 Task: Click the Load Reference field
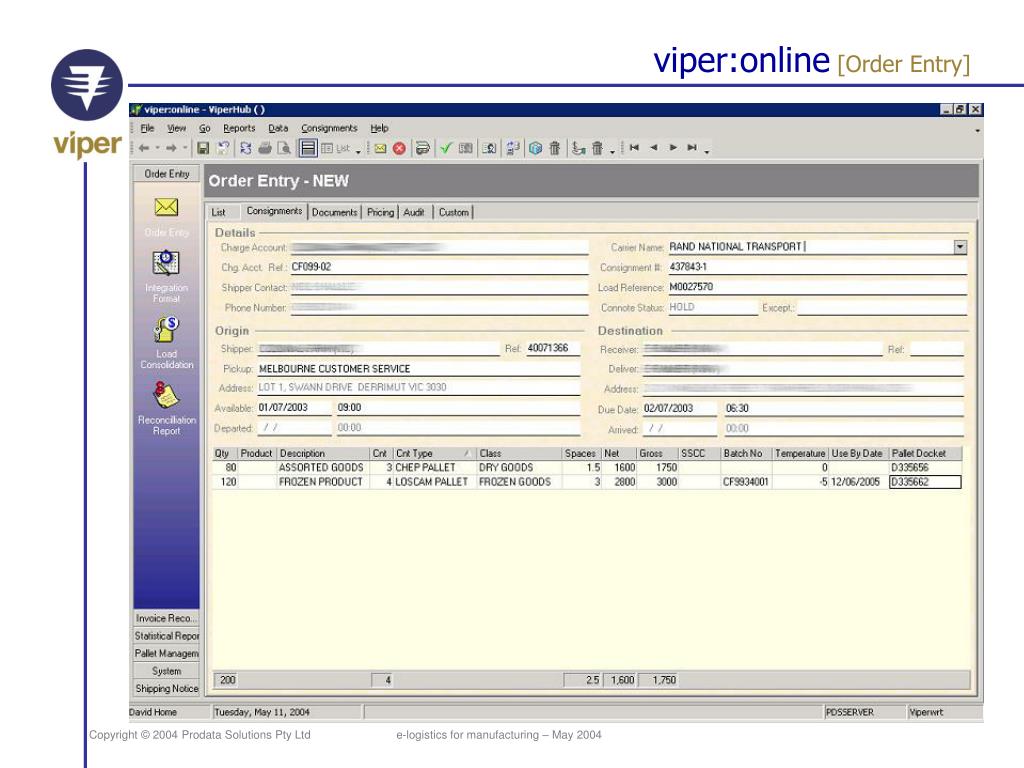click(817, 287)
